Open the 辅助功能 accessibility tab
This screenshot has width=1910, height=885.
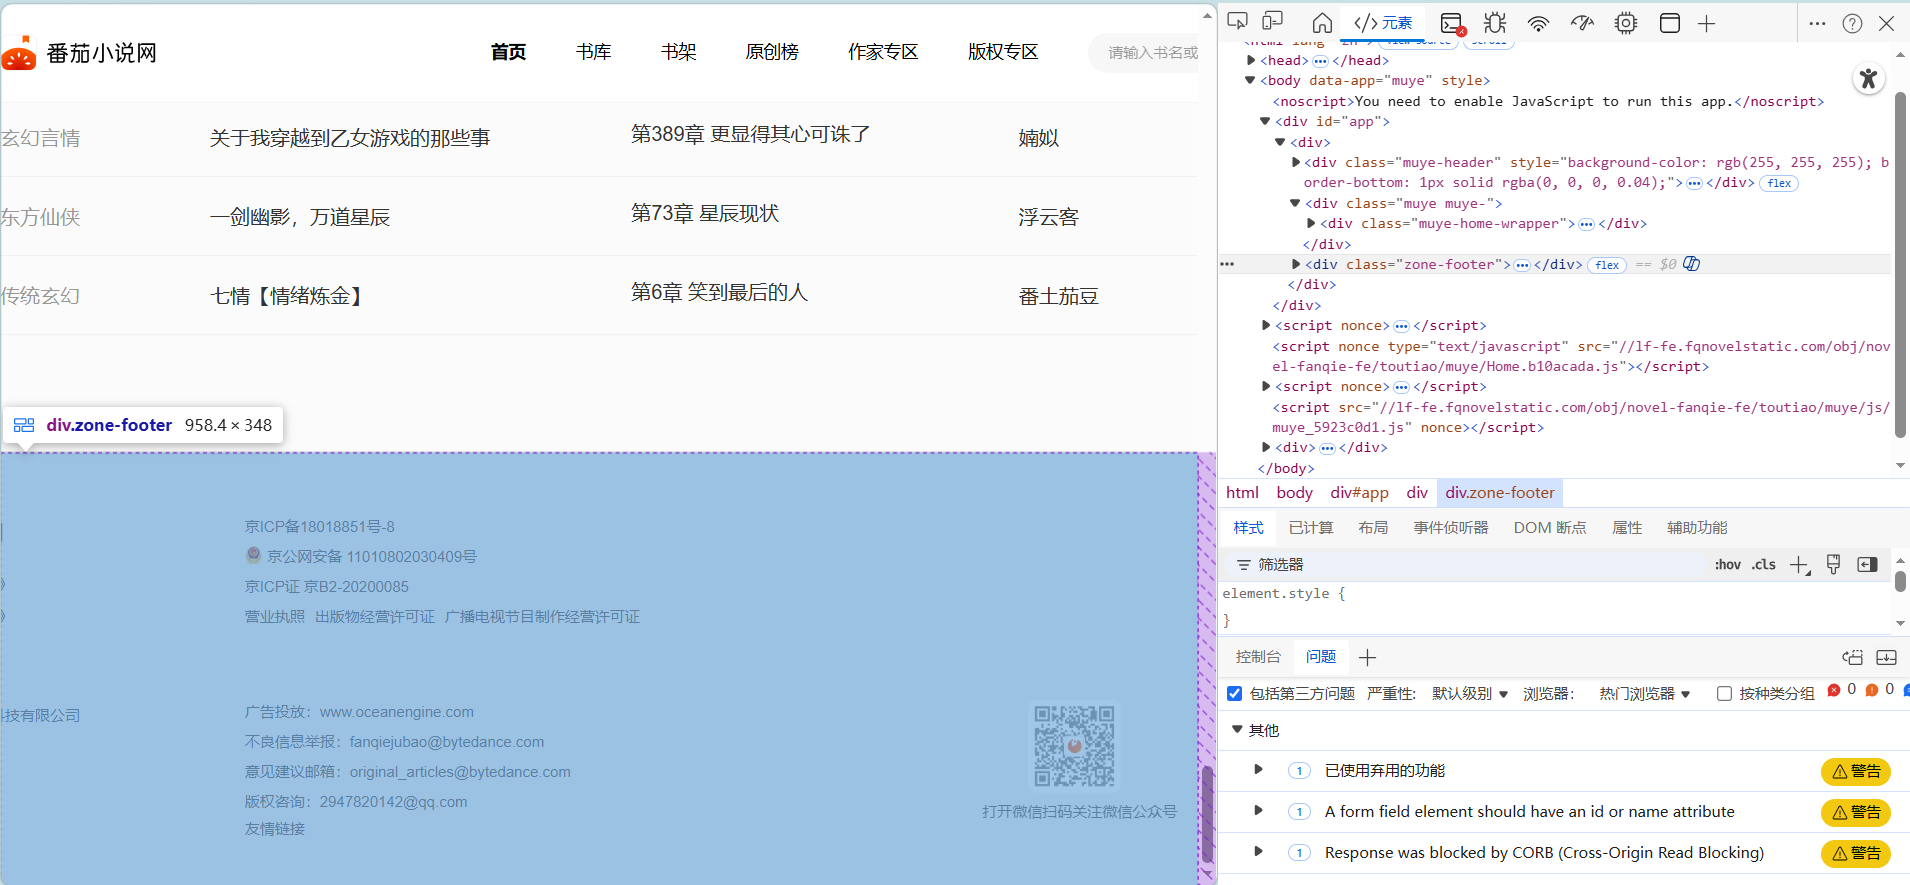coord(1697,527)
